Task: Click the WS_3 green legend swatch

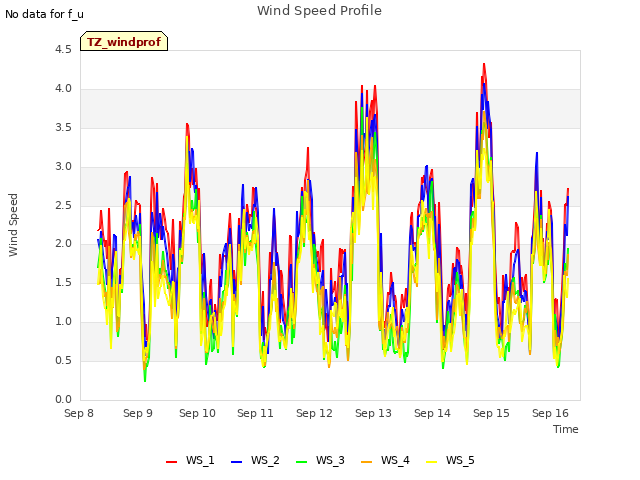Action: tap(301, 461)
